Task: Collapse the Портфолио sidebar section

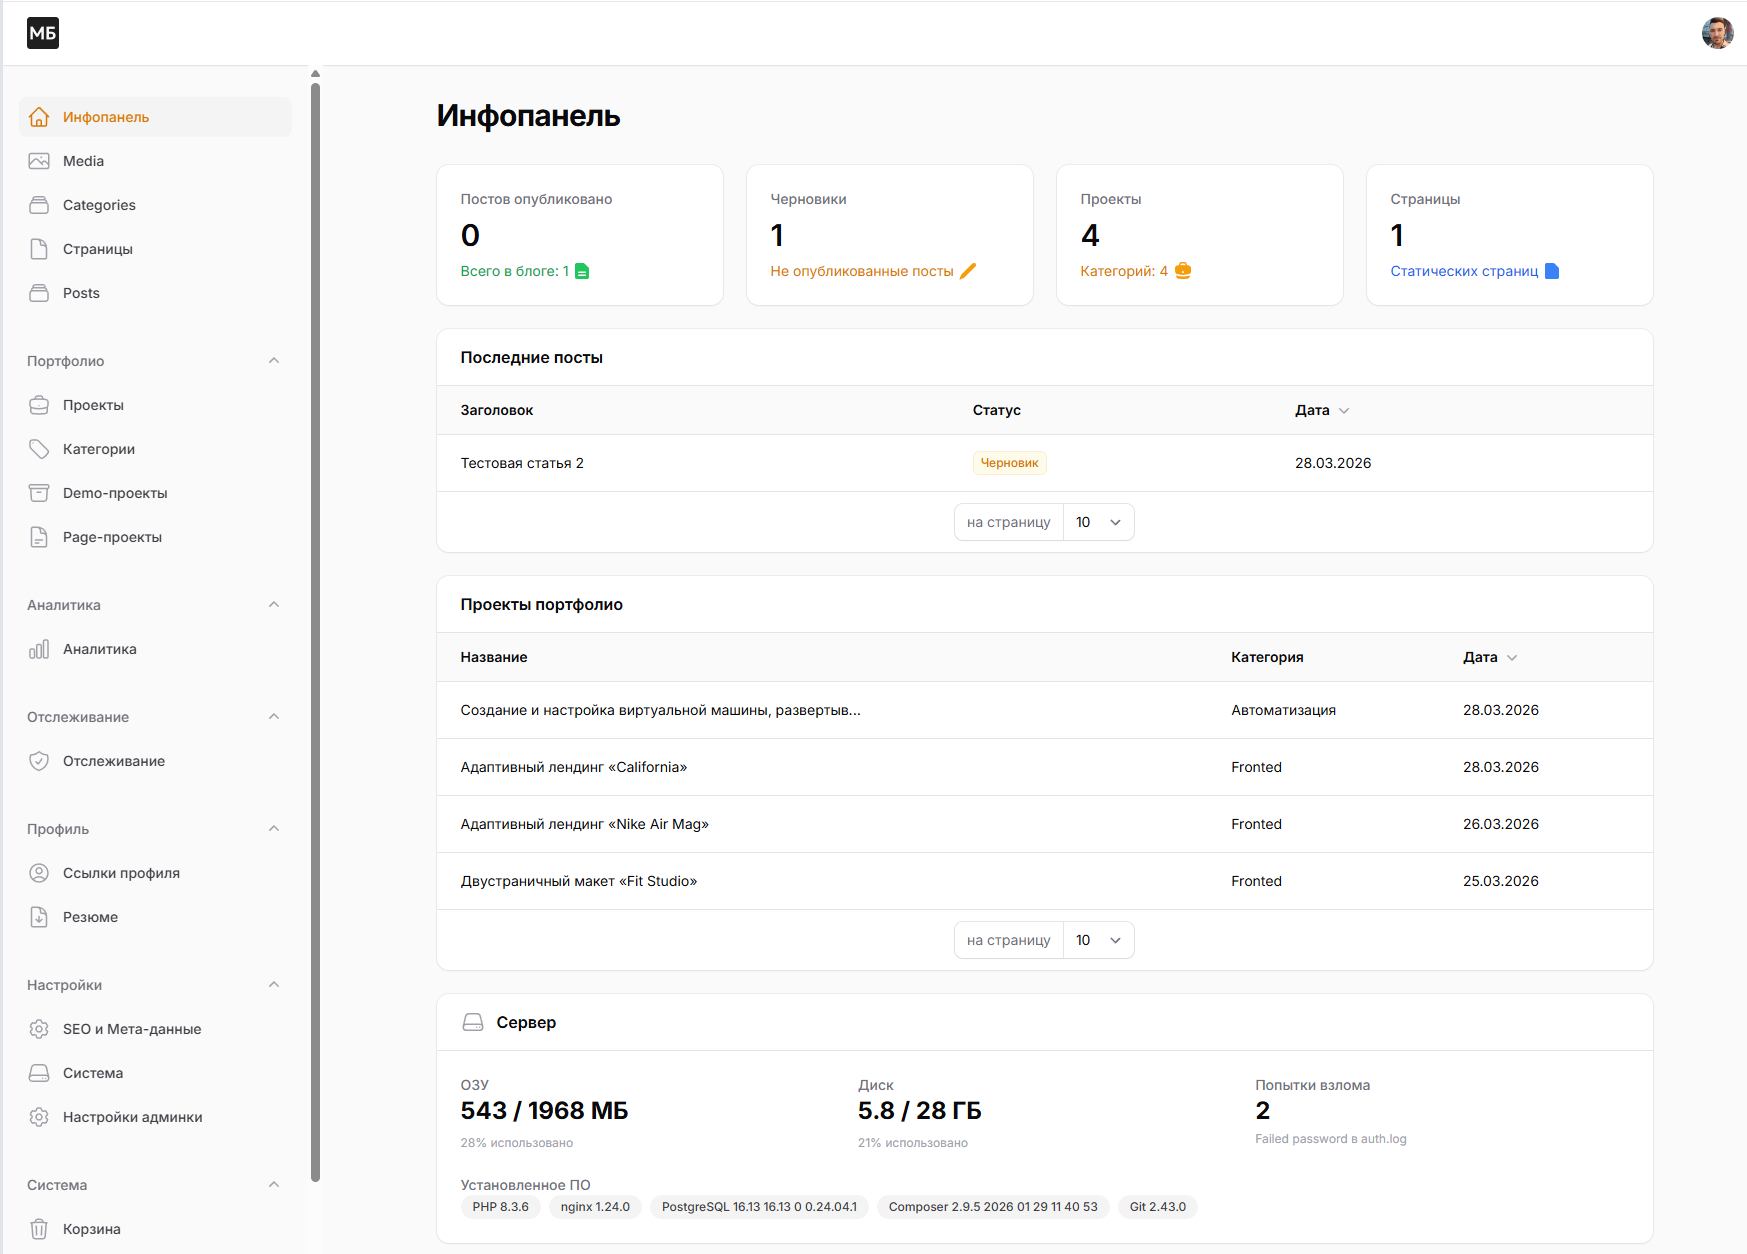Action: [x=274, y=361]
